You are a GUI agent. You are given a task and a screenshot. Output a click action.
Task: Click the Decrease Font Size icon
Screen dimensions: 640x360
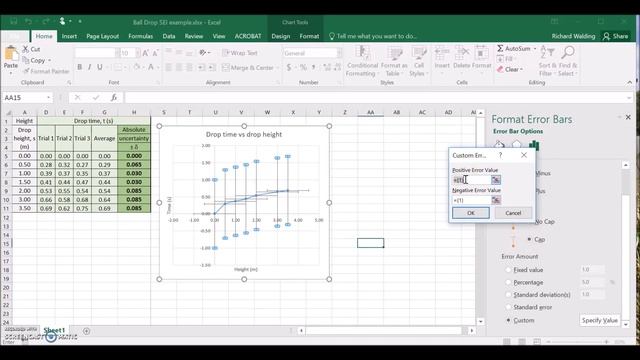(155, 53)
